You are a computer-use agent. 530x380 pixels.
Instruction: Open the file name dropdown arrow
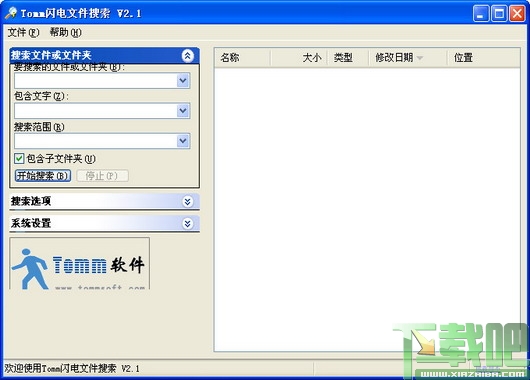tap(183, 81)
